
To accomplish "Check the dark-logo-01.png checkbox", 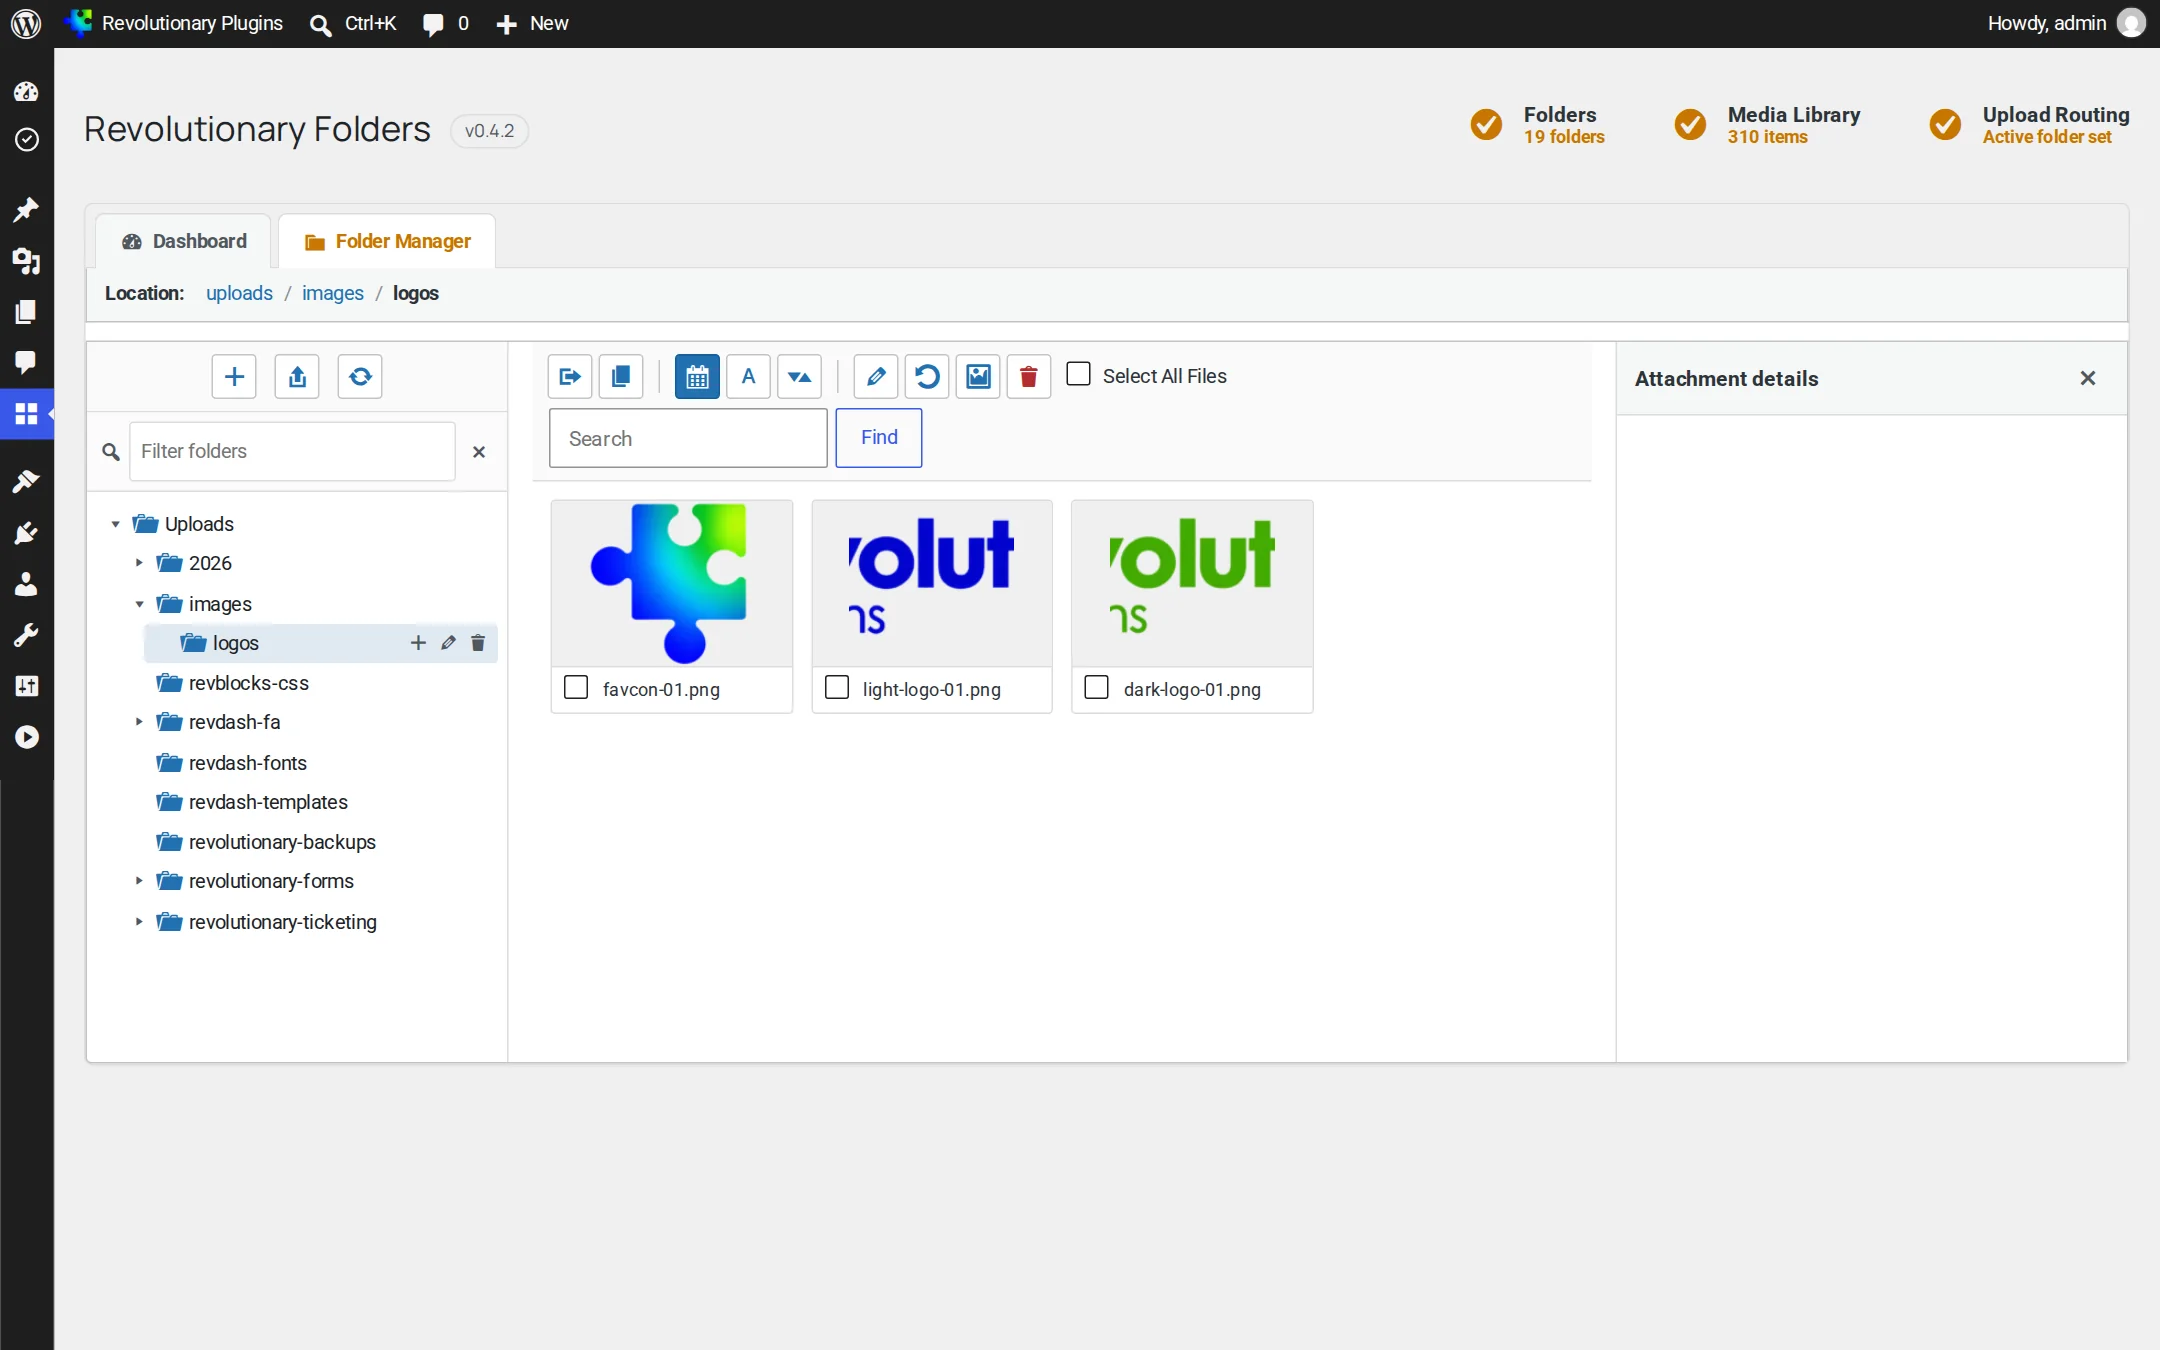I will coord(1097,687).
